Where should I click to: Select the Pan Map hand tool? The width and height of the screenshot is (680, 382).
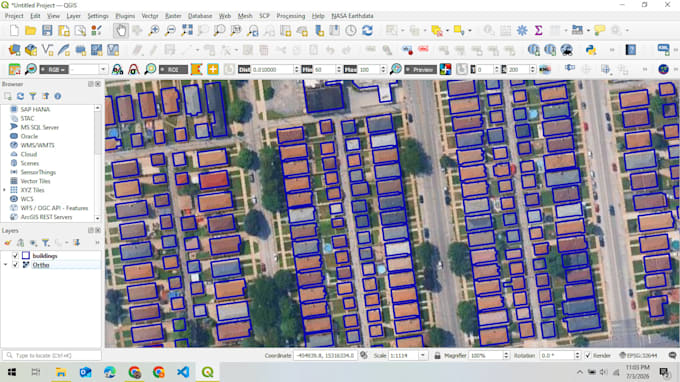click(x=121, y=30)
